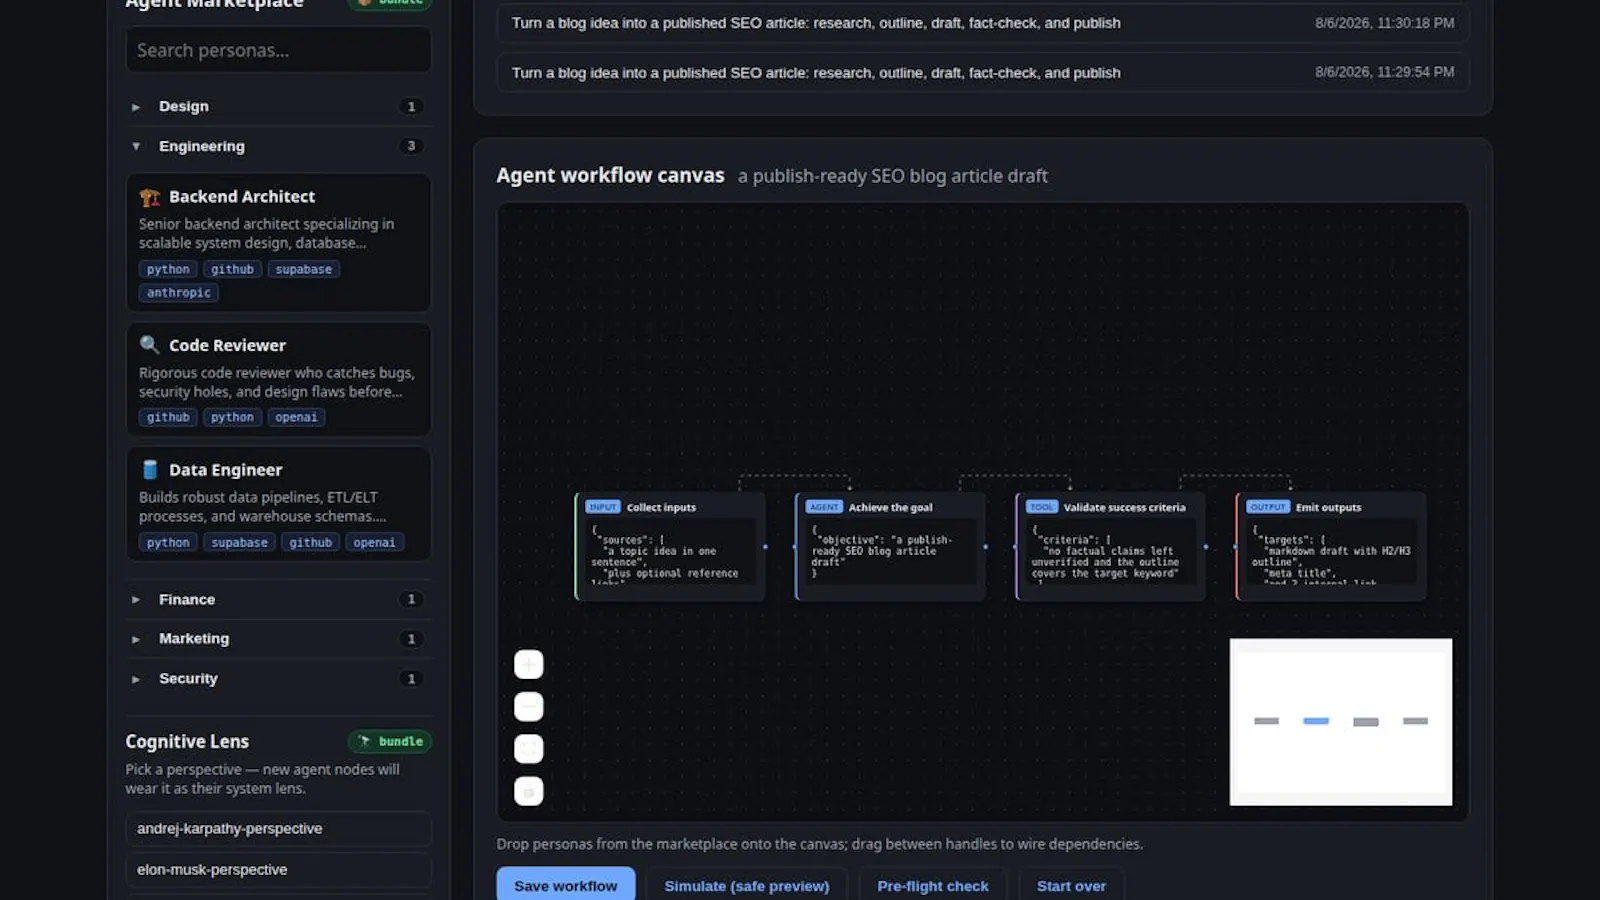1600x900 pixels.
Task: Click the output handle of Collect inputs node
Action: [x=766, y=547]
